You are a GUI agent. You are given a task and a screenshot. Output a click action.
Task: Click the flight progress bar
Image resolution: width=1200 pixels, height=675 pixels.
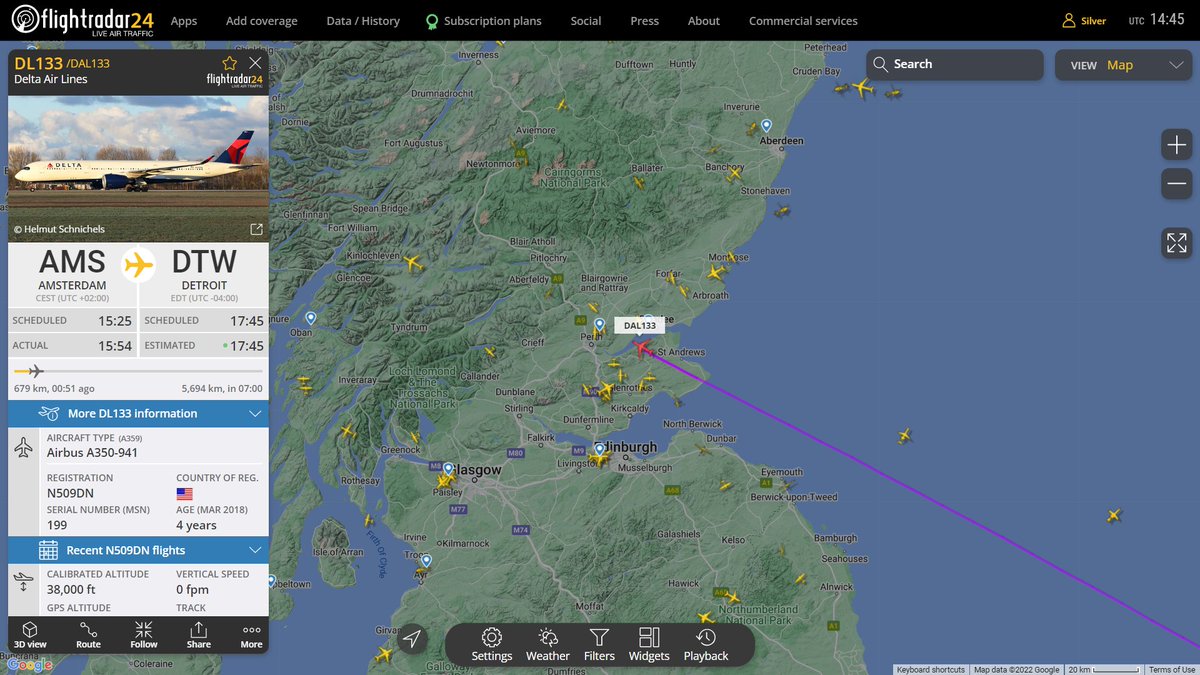(138, 372)
